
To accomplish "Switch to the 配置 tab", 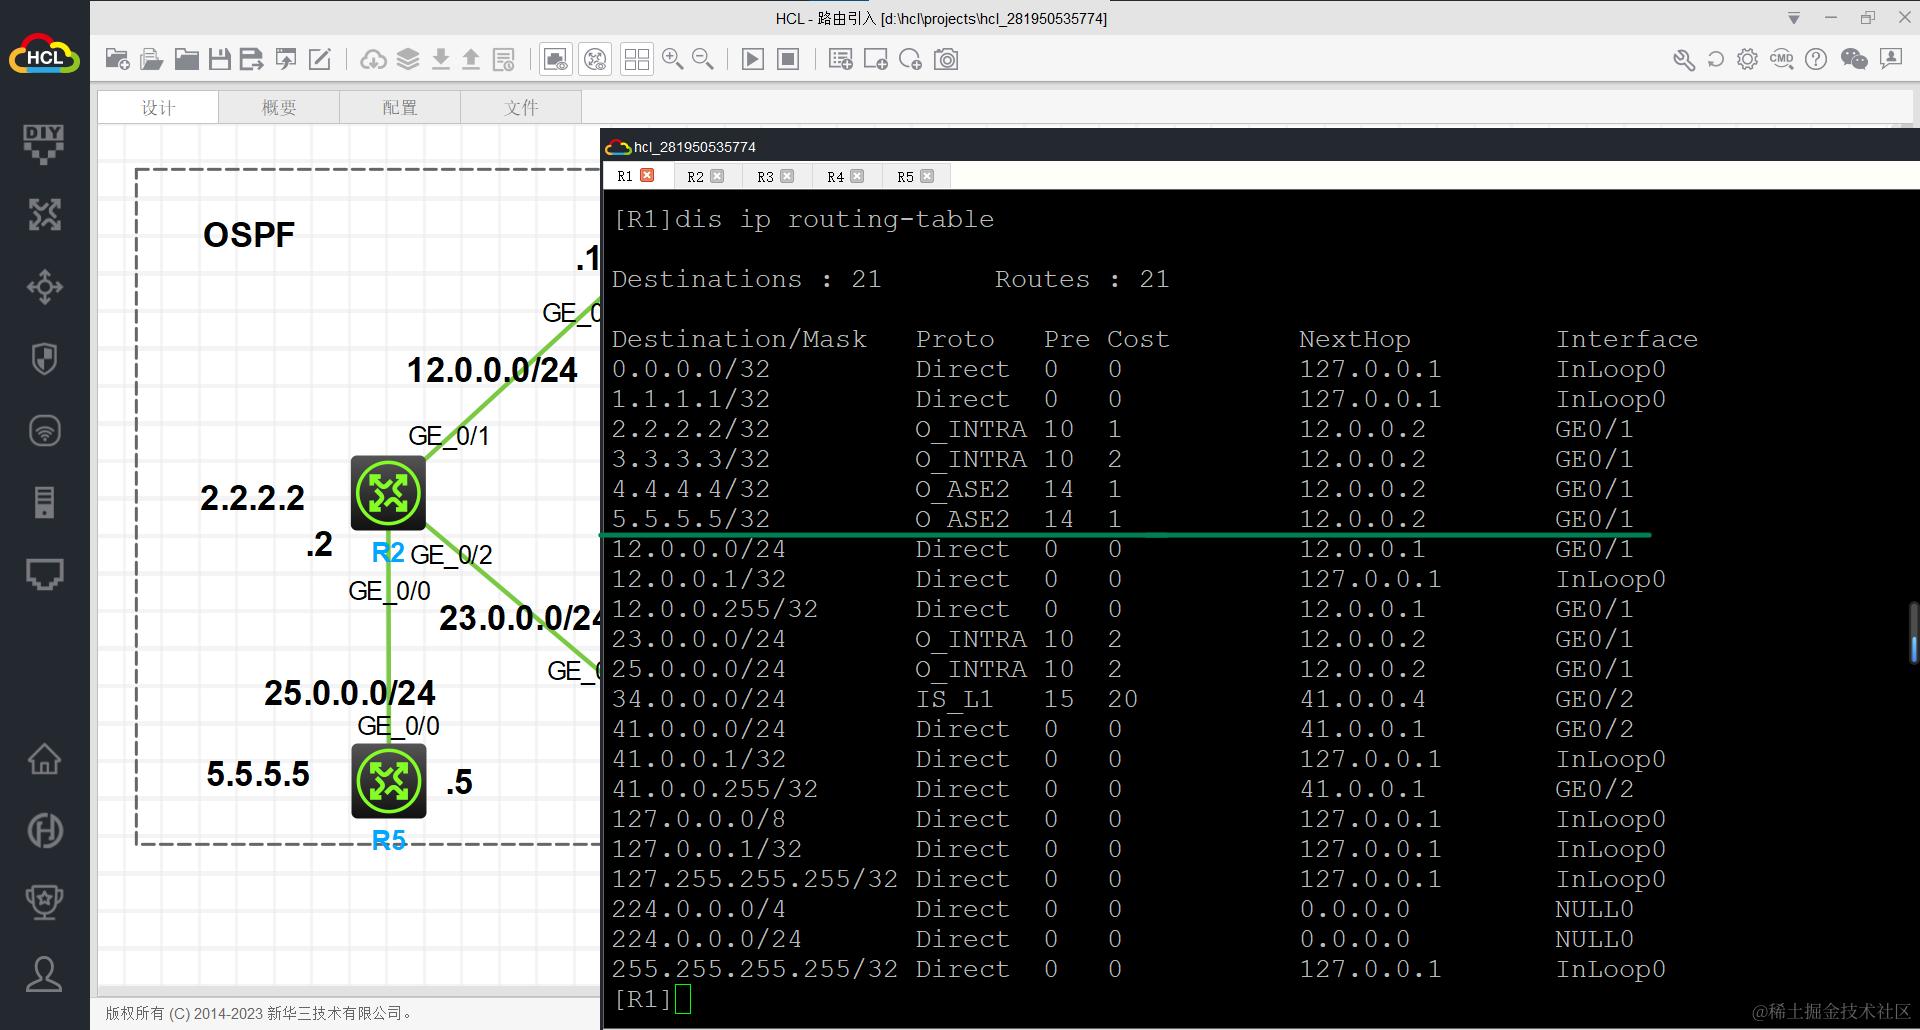I will 400,107.
